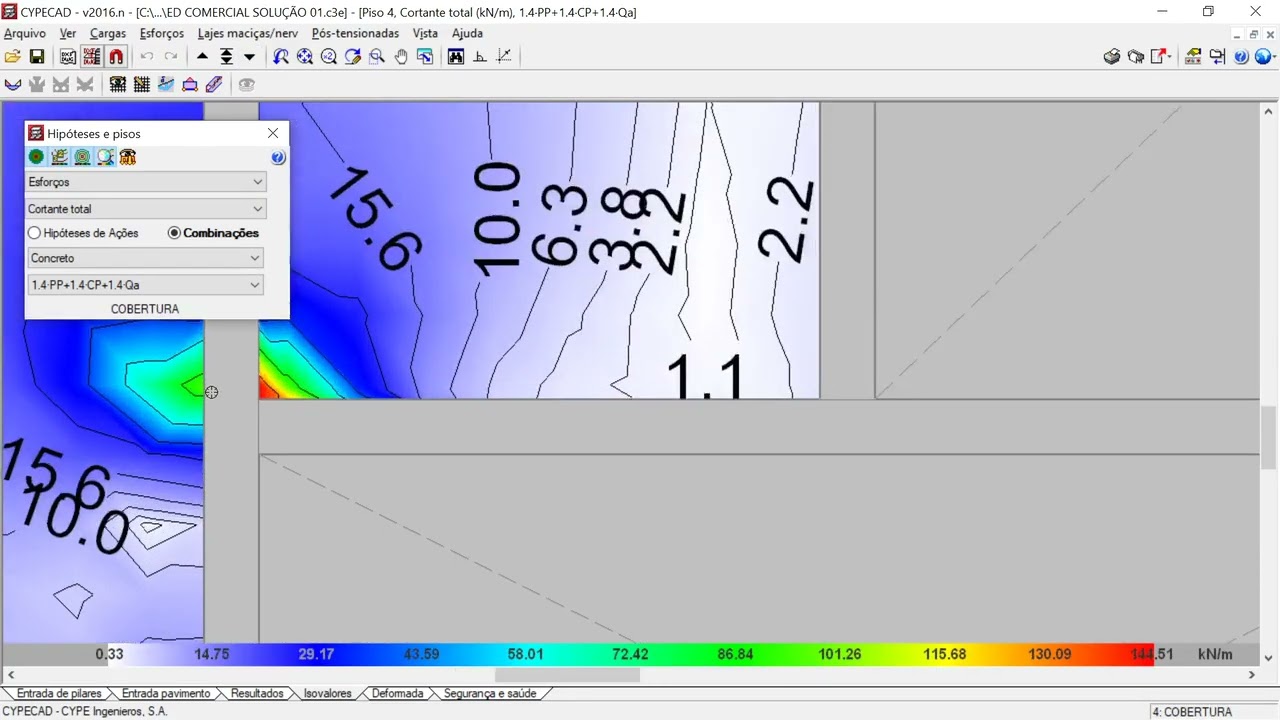The width and height of the screenshot is (1280, 720).
Task: Click the blue slab deflection icon in second toolbar
Action: (13, 85)
